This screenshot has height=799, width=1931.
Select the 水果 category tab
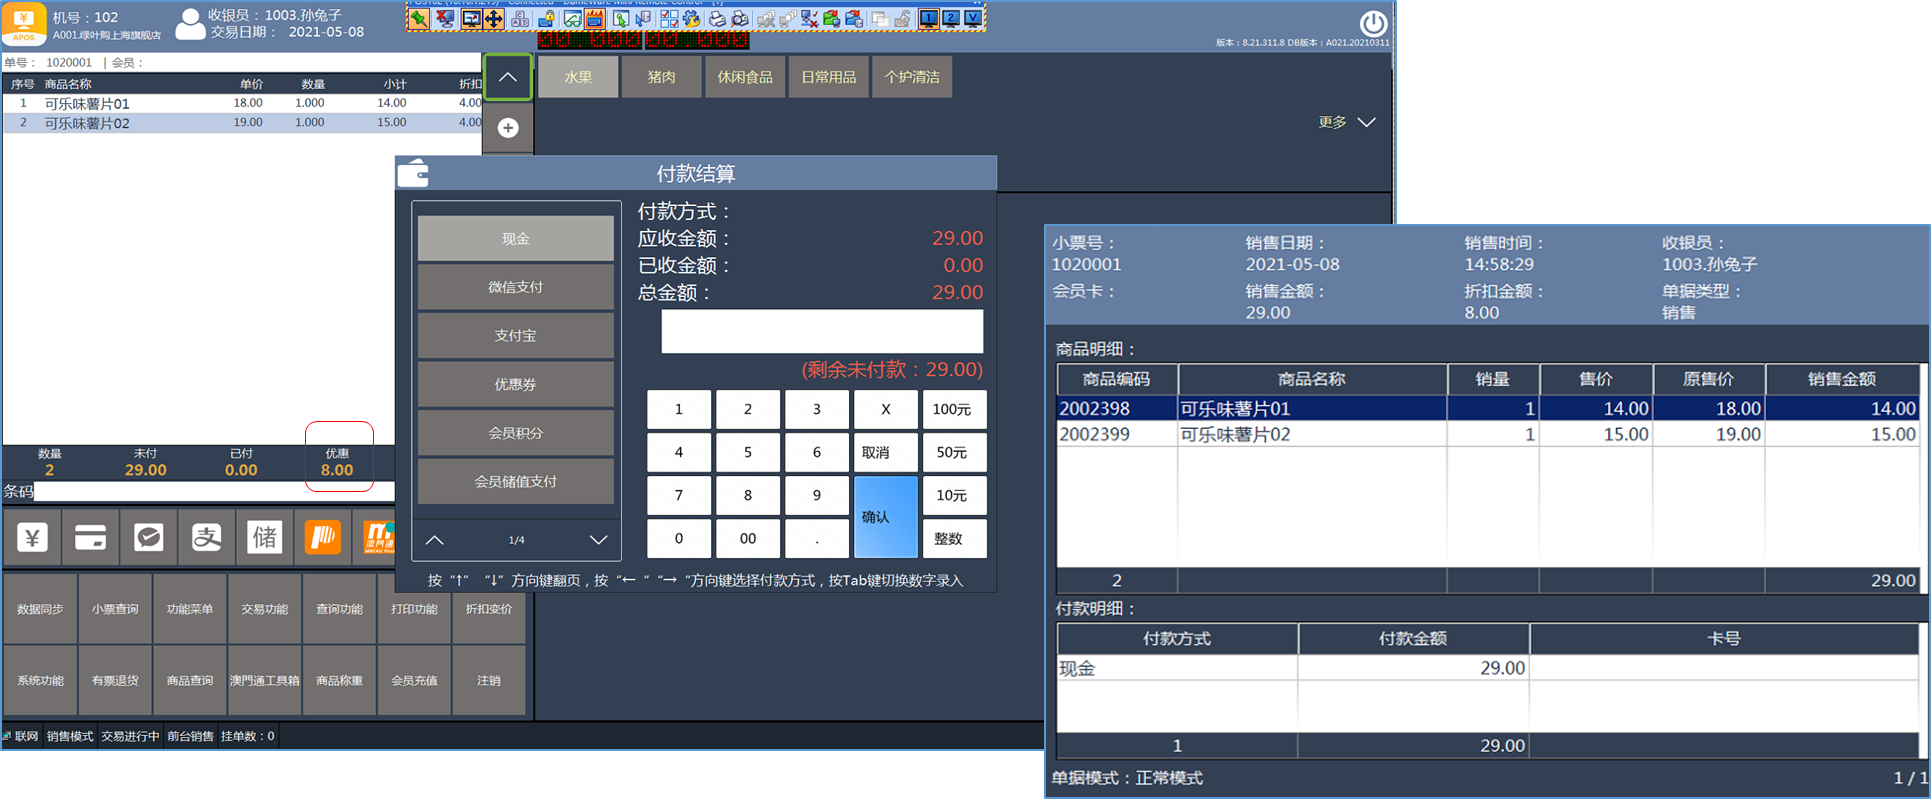[578, 77]
